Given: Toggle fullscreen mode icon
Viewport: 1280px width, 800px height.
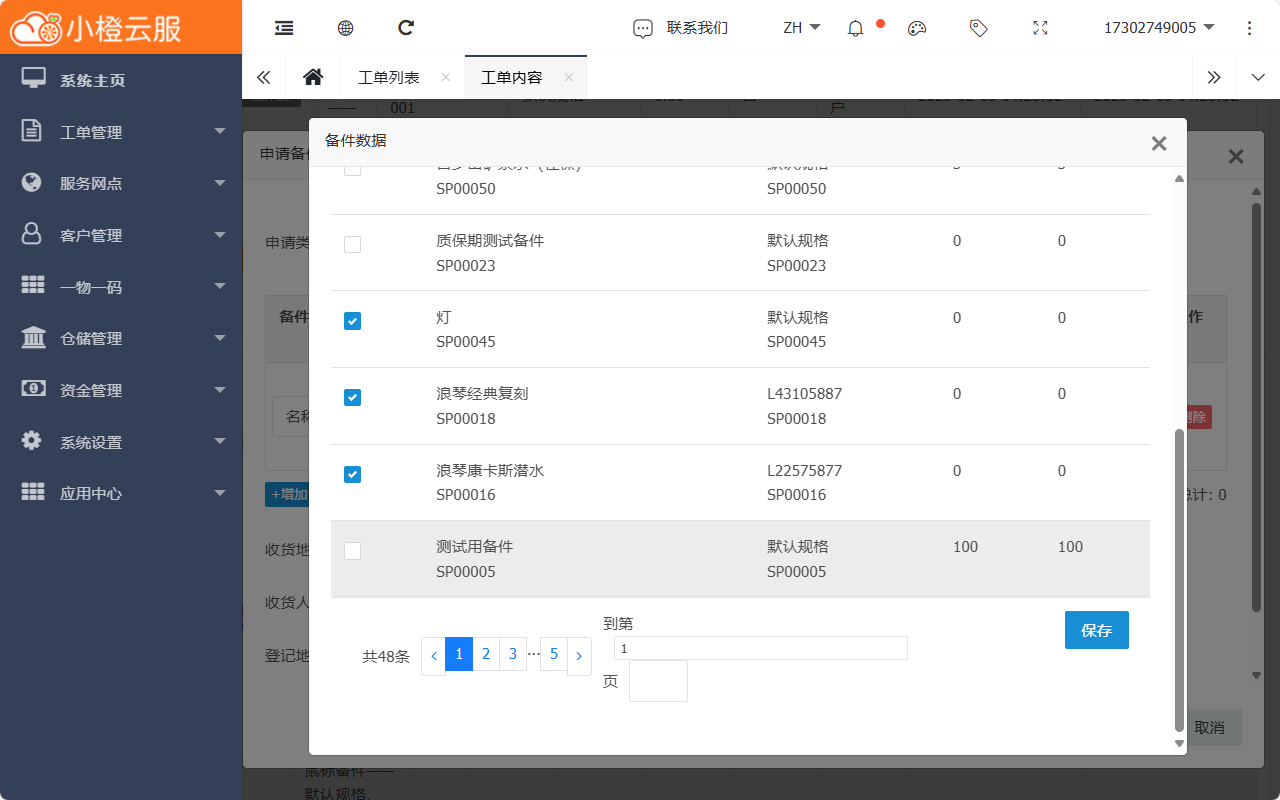Looking at the screenshot, I should coord(1040,28).
